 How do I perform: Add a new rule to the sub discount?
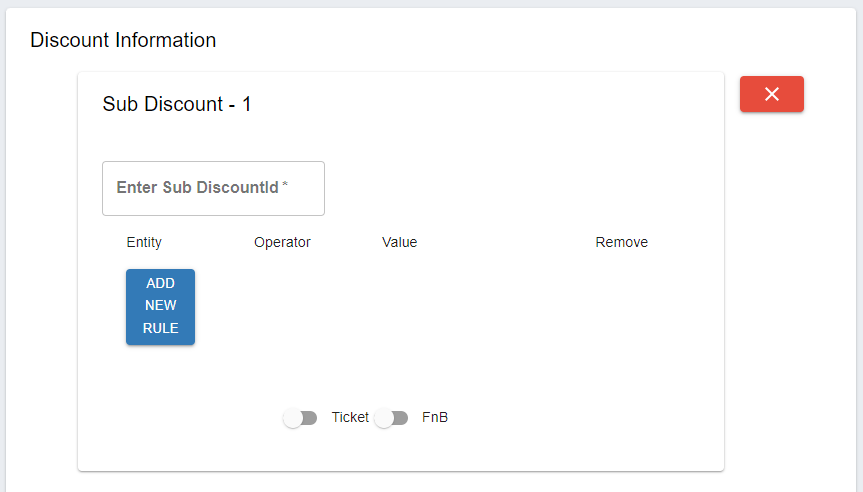[x=160, y=306]
